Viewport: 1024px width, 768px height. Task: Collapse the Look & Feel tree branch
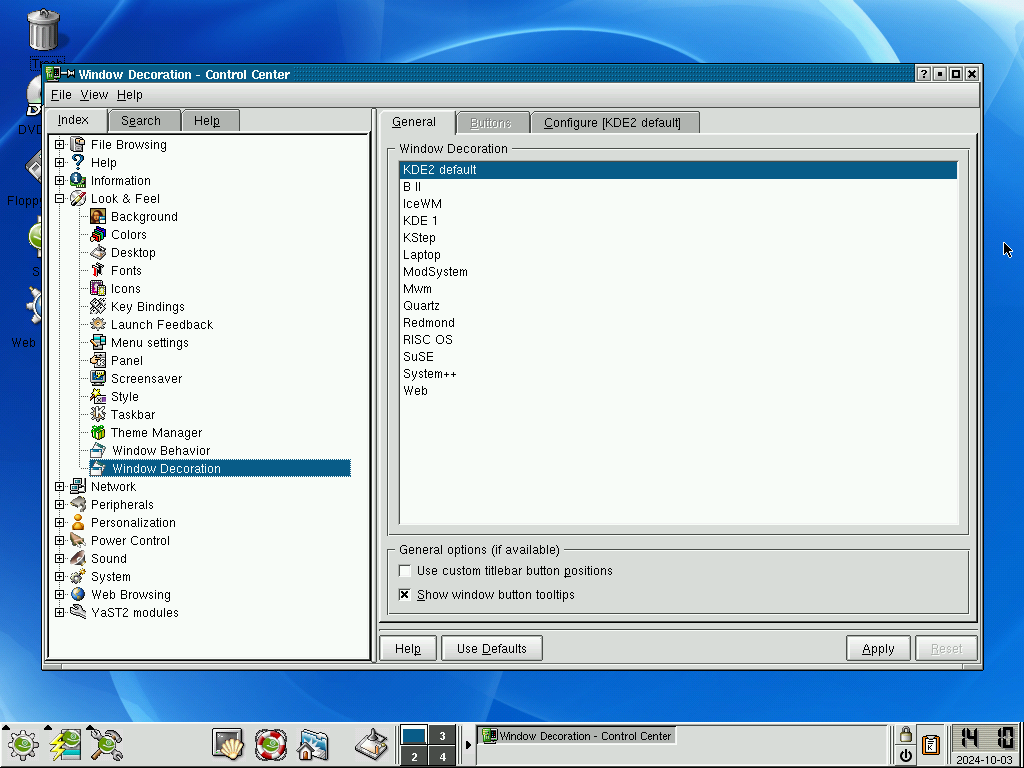tap(59, 199)
